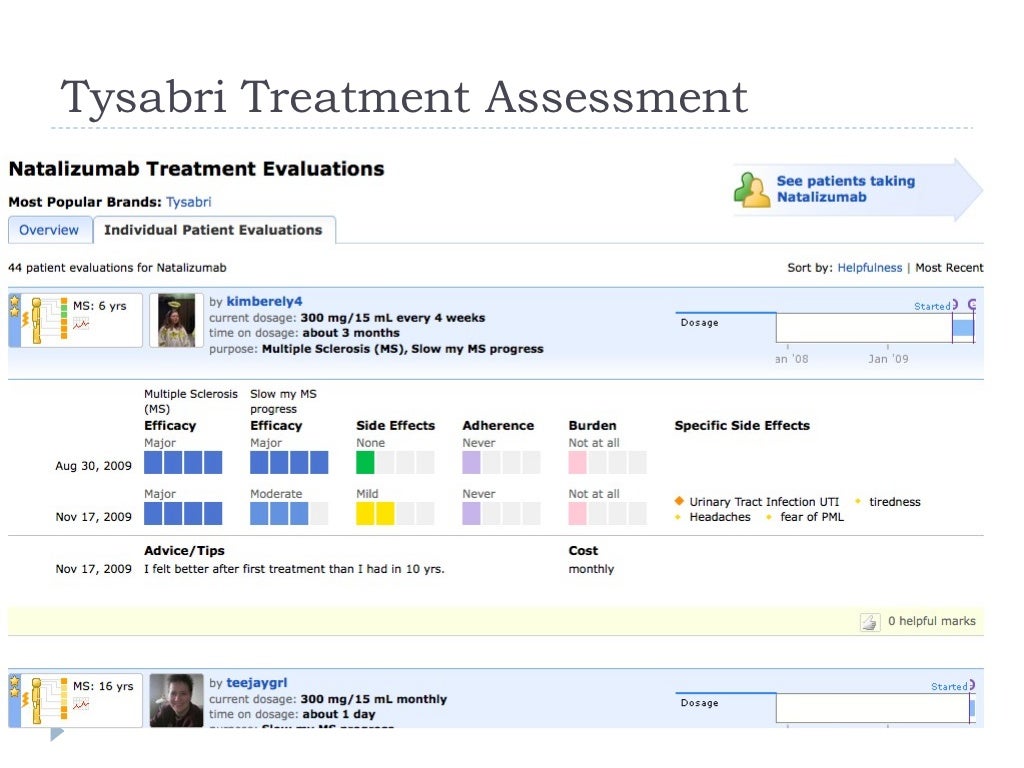Click Urinary Tract Infection UTI side effect
Image resolution: width=1024 pixels, height=768 pixels.
tap(764, 502)
